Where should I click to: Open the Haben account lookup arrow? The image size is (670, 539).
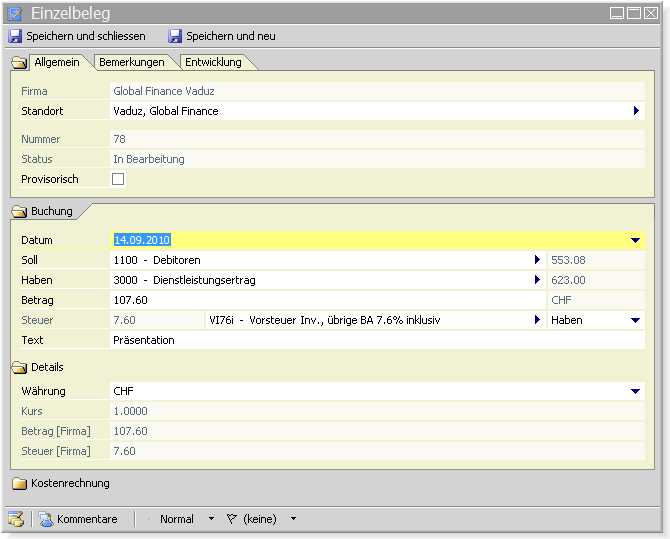point(537,280)
